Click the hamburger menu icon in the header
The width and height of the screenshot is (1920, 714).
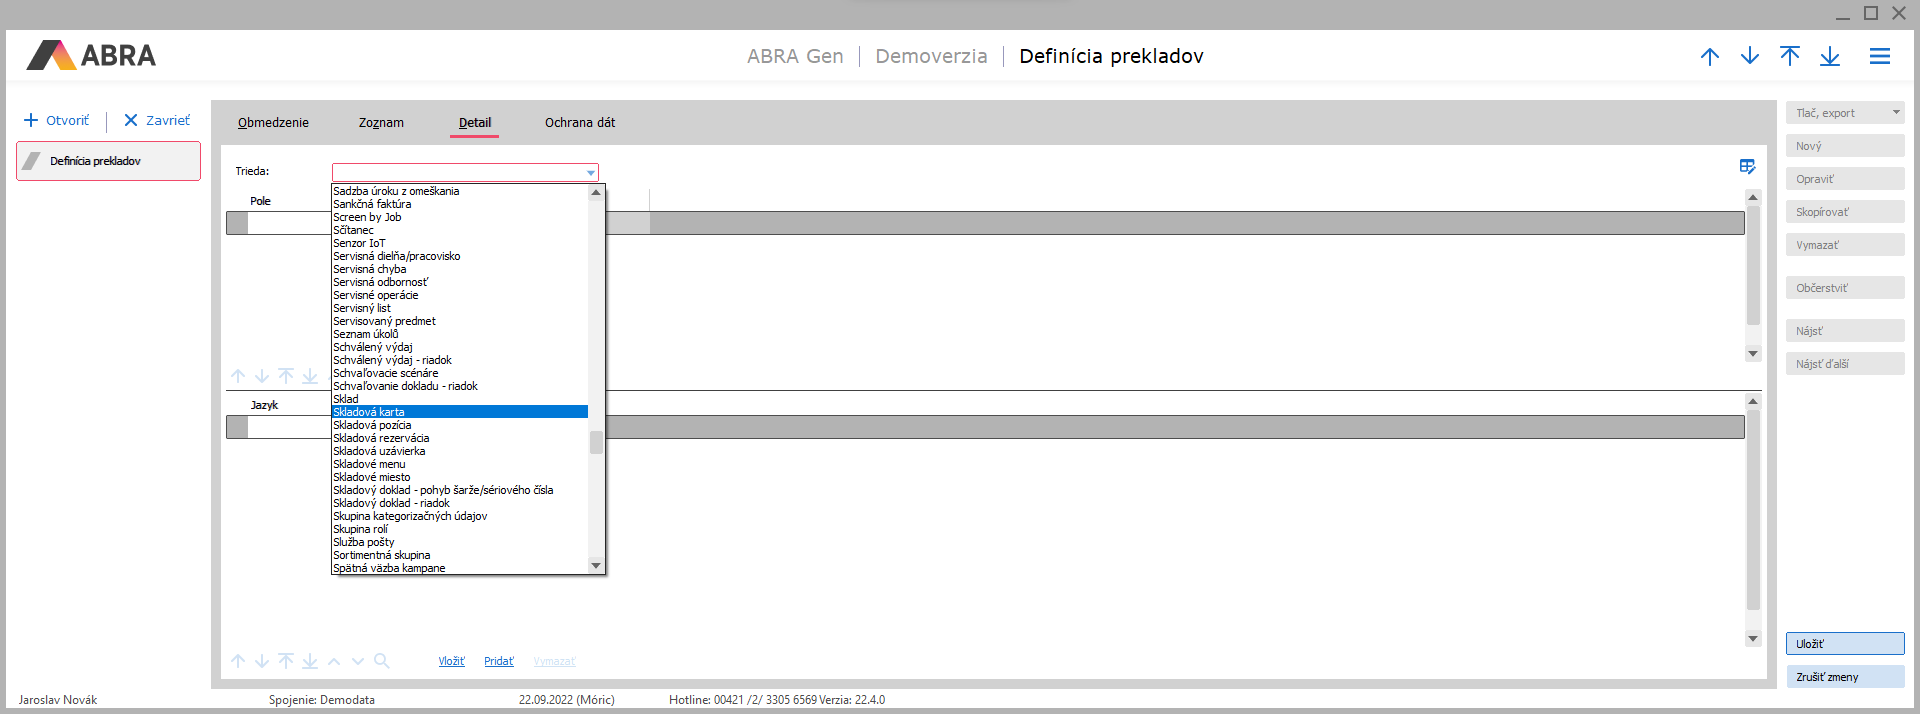pos(1879,57)
